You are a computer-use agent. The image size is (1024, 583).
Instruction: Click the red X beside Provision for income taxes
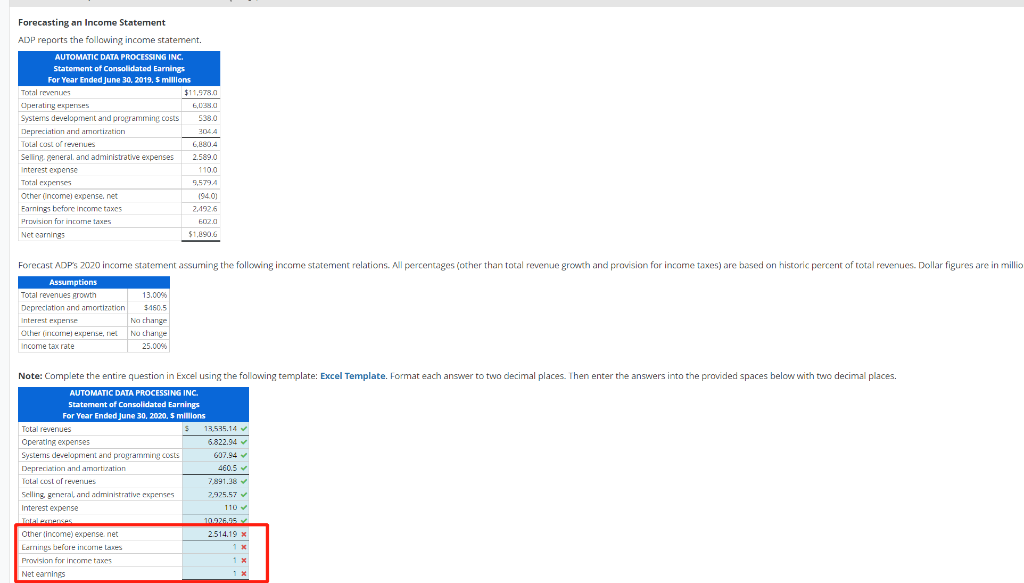point(243,560)
